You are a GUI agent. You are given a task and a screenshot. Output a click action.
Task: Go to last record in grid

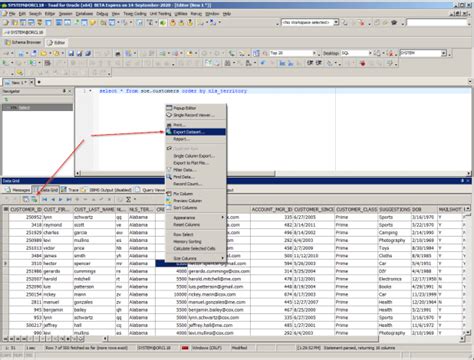[x=69, y=199]
